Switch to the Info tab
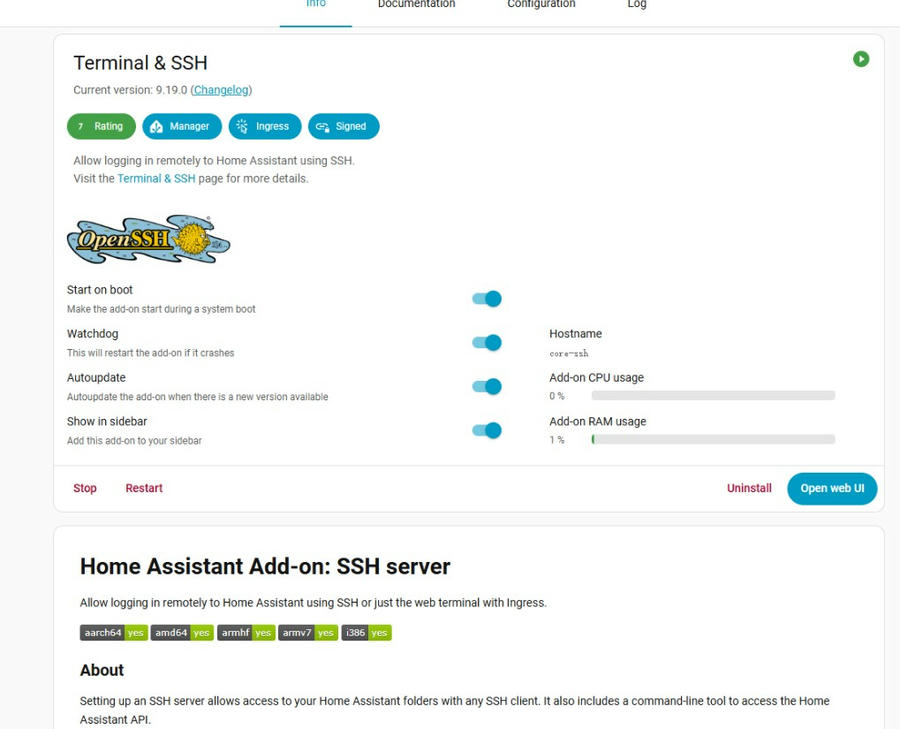Screen dimensions: 900x729 tap(316, 5)
